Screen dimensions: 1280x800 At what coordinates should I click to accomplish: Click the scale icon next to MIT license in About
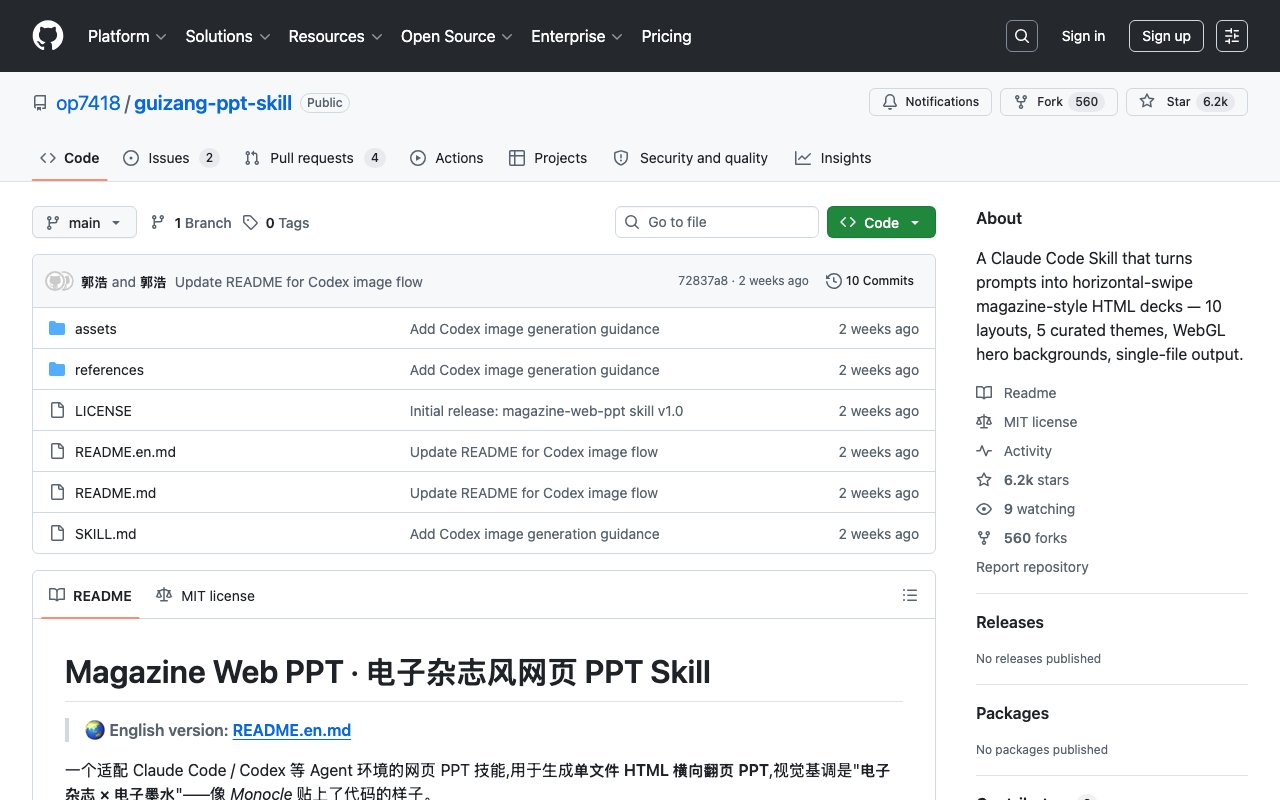[x=984, y=422]
